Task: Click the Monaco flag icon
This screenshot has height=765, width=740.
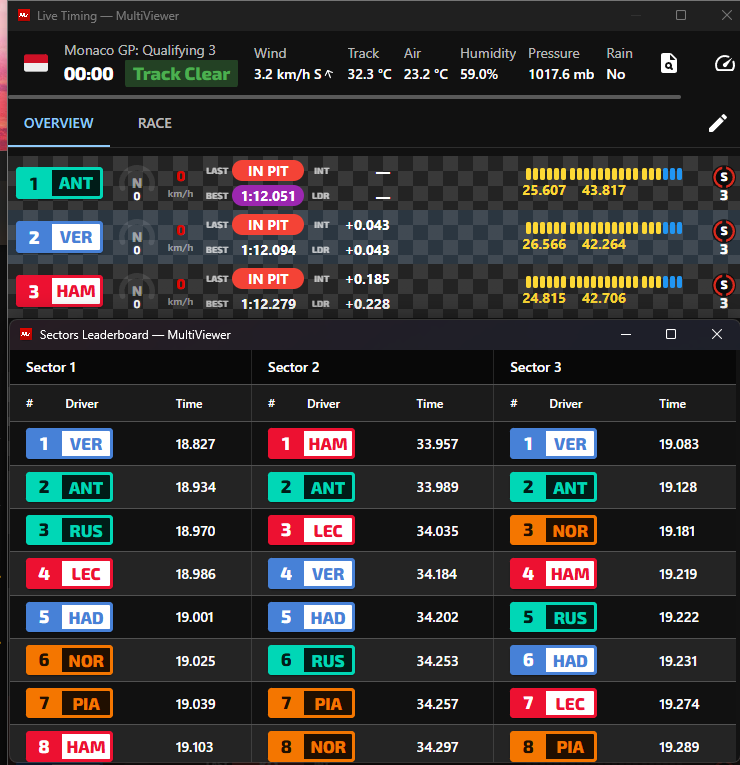Action: (36, 63)
